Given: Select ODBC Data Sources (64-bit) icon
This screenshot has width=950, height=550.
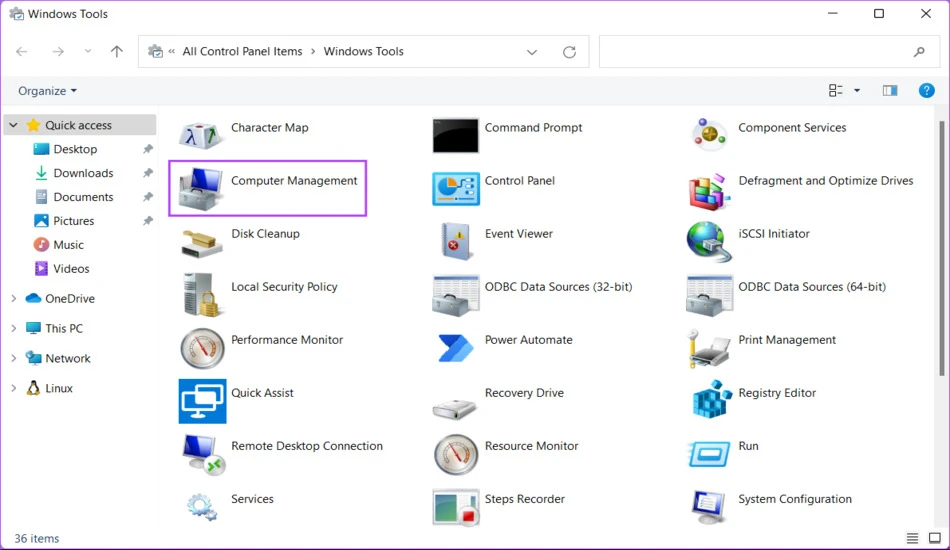Looking at the screenshot, I should click(x=709, y=296).
